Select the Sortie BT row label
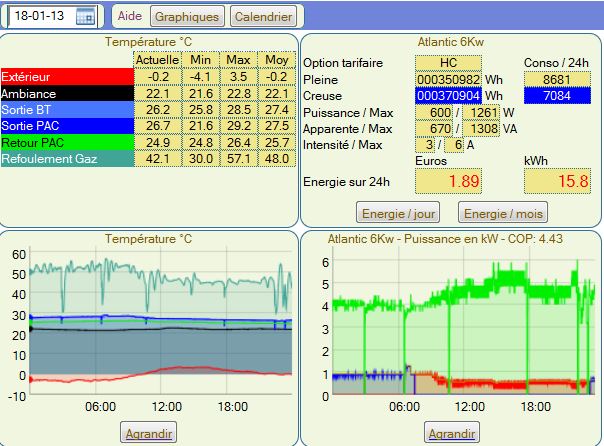 click(x=66, y=109)
